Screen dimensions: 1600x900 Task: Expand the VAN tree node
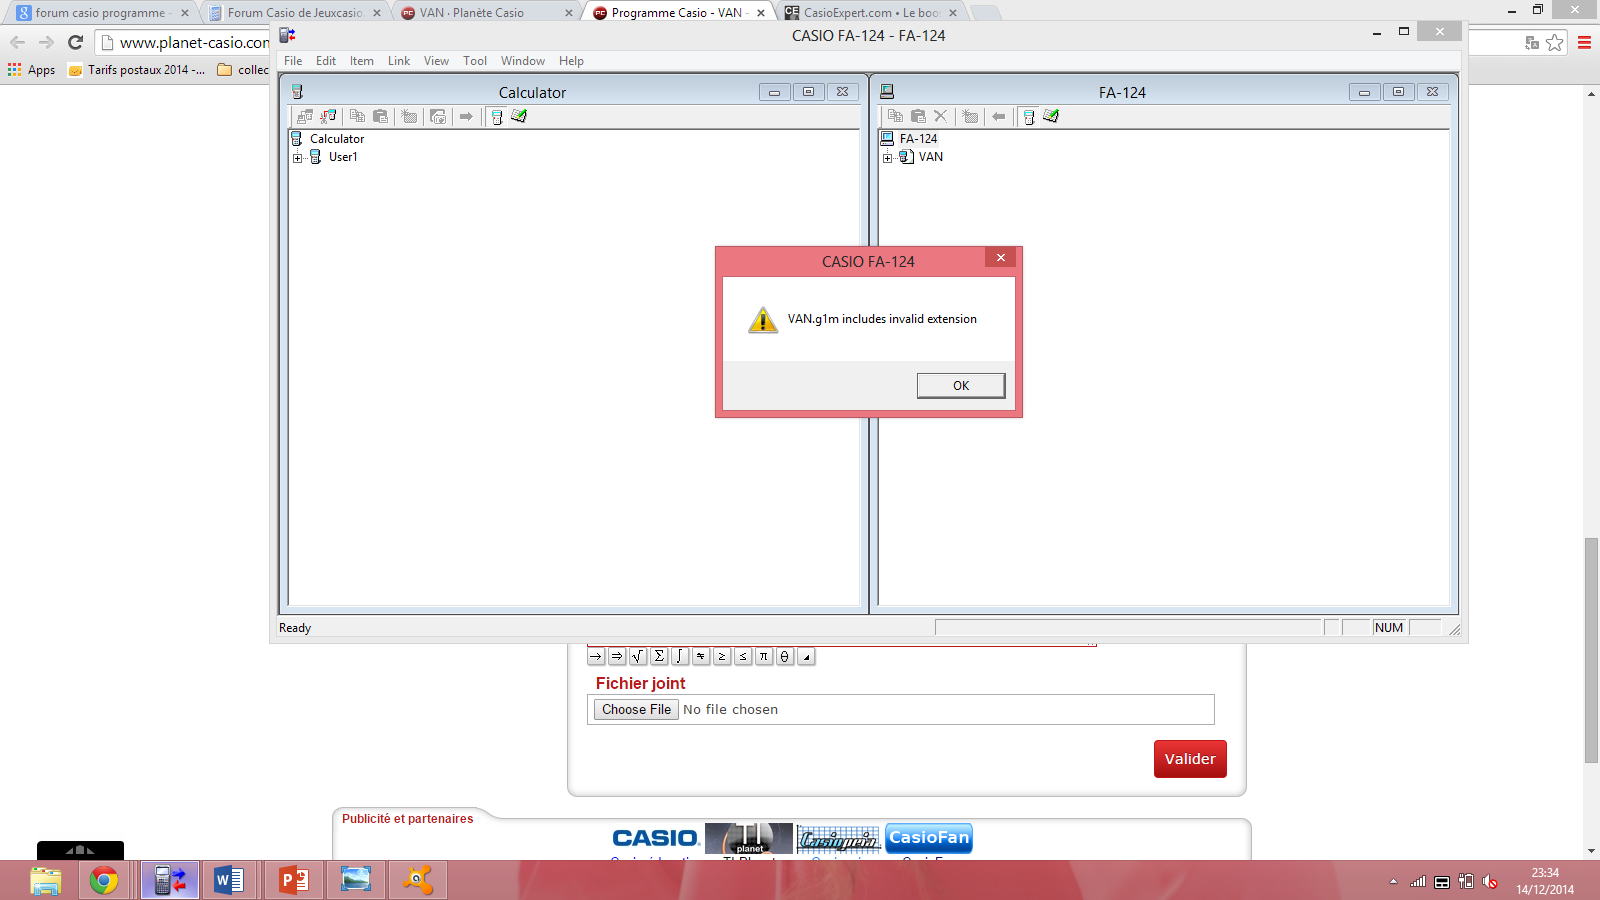tap(887, 158)
